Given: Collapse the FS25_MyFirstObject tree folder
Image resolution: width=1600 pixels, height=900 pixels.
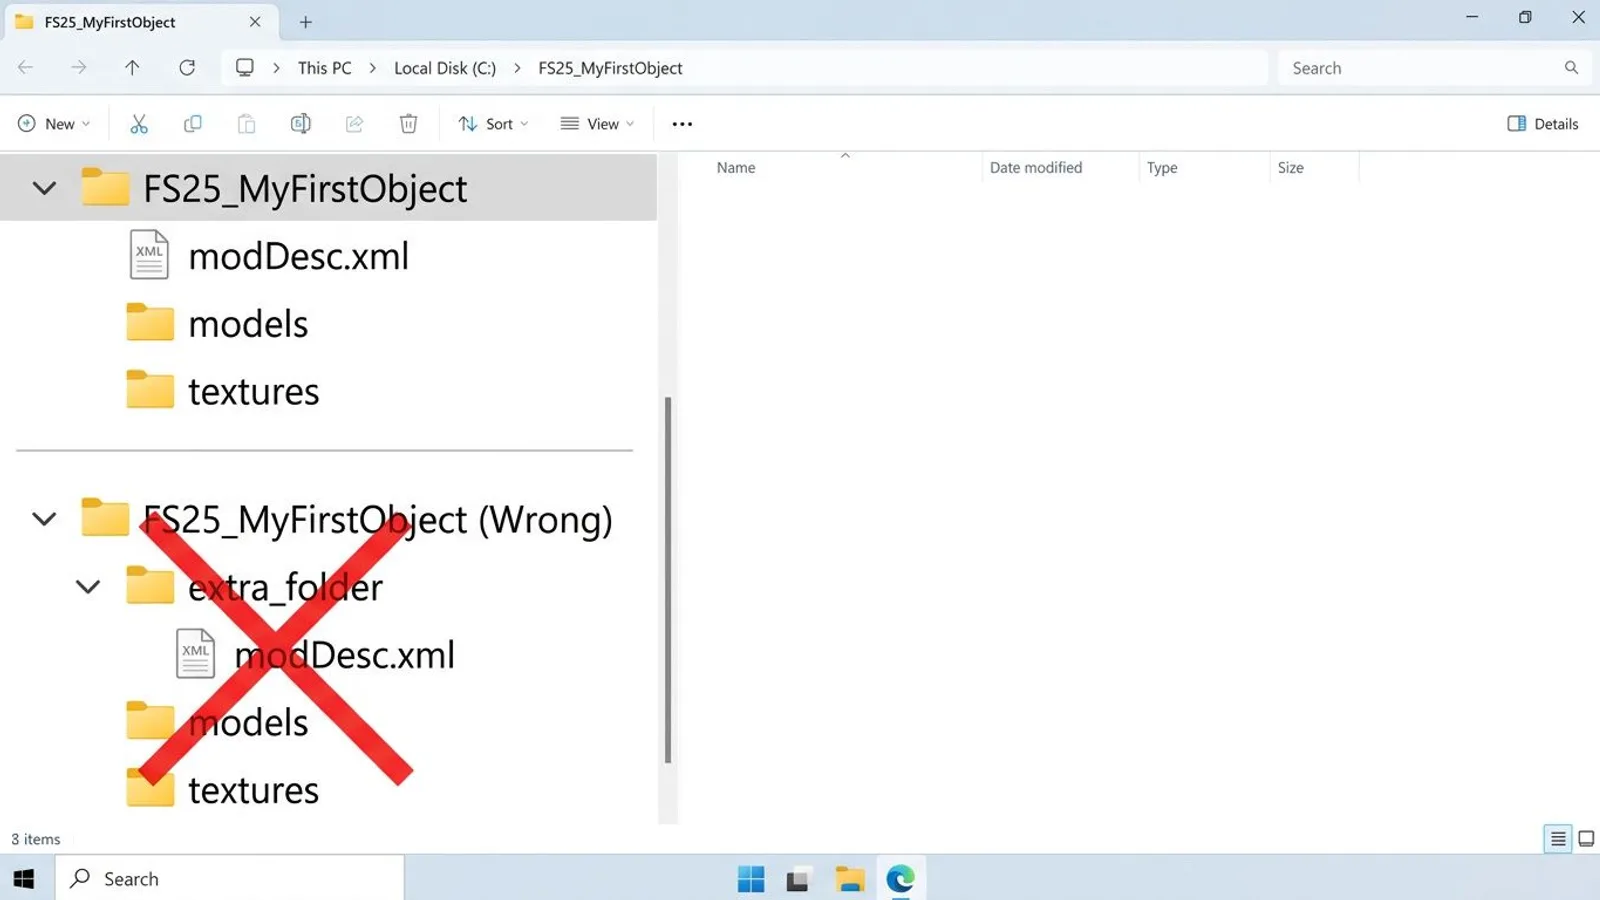Looking at the screenshot, I should click(x=44, y=188).
